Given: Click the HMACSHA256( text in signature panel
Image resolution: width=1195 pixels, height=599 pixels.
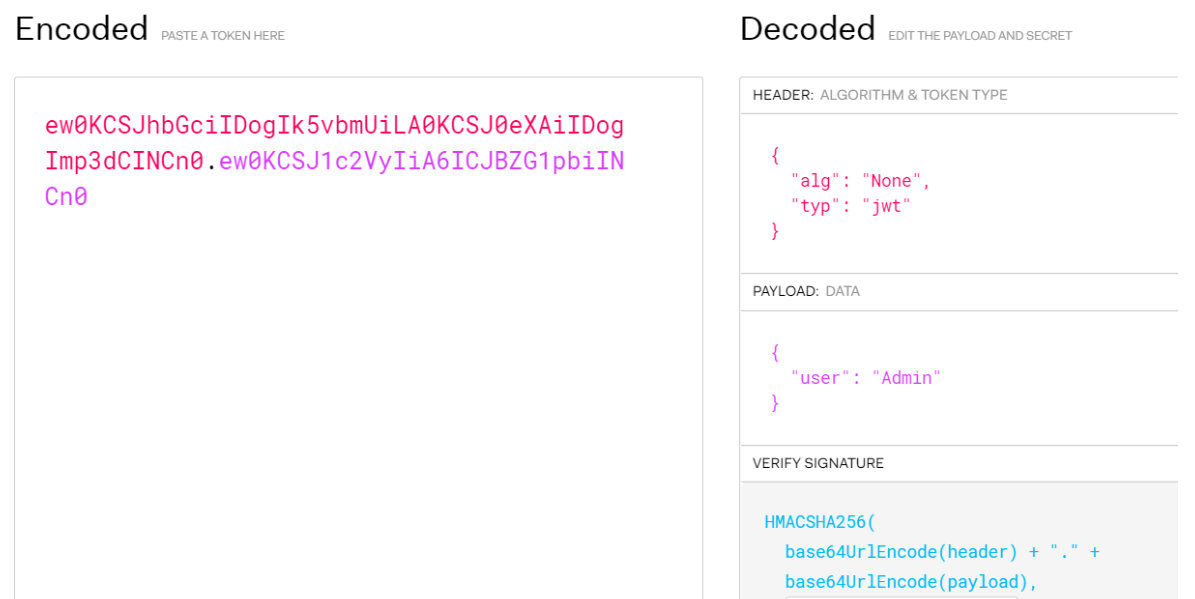Looking at the screenshot, I should (819, 522).
